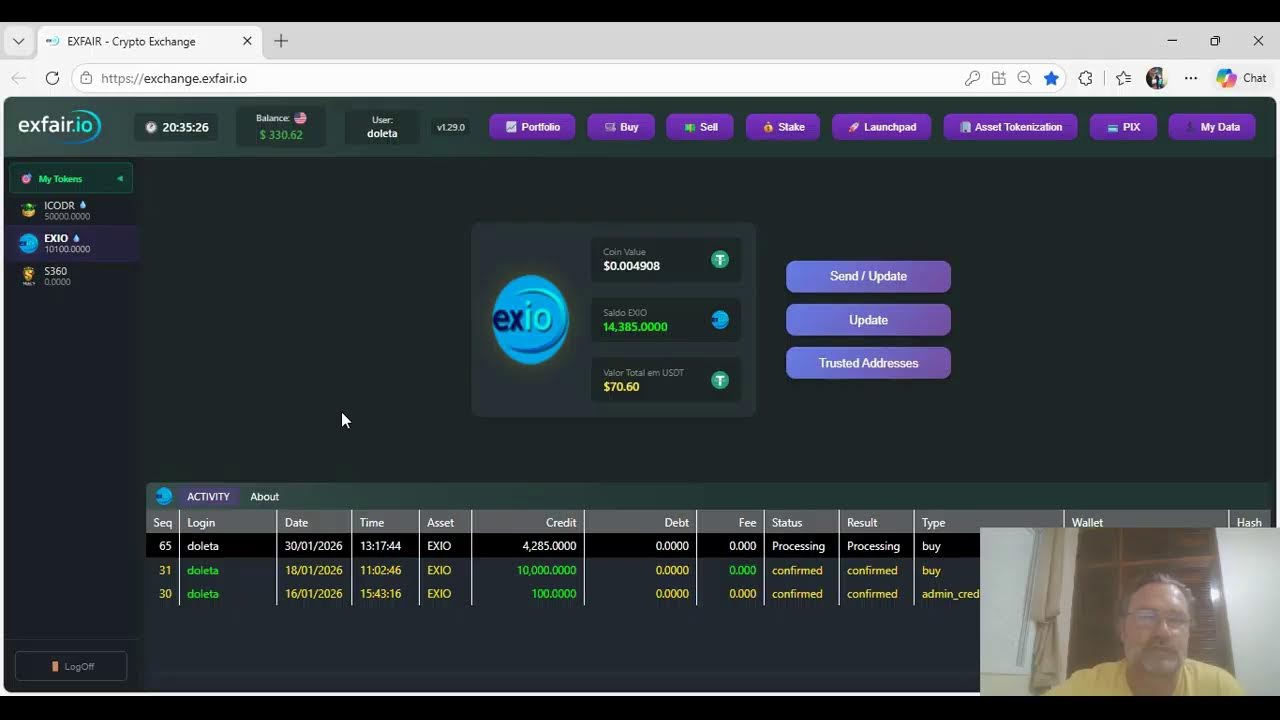Select the S360 token row

tap(71, 276)
